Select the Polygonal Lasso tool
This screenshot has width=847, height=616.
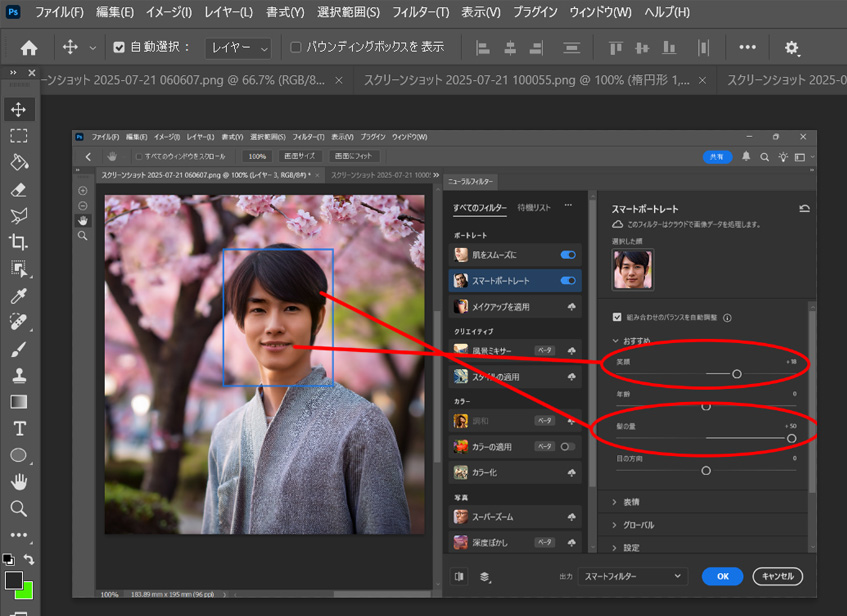(x=19, y=216)
